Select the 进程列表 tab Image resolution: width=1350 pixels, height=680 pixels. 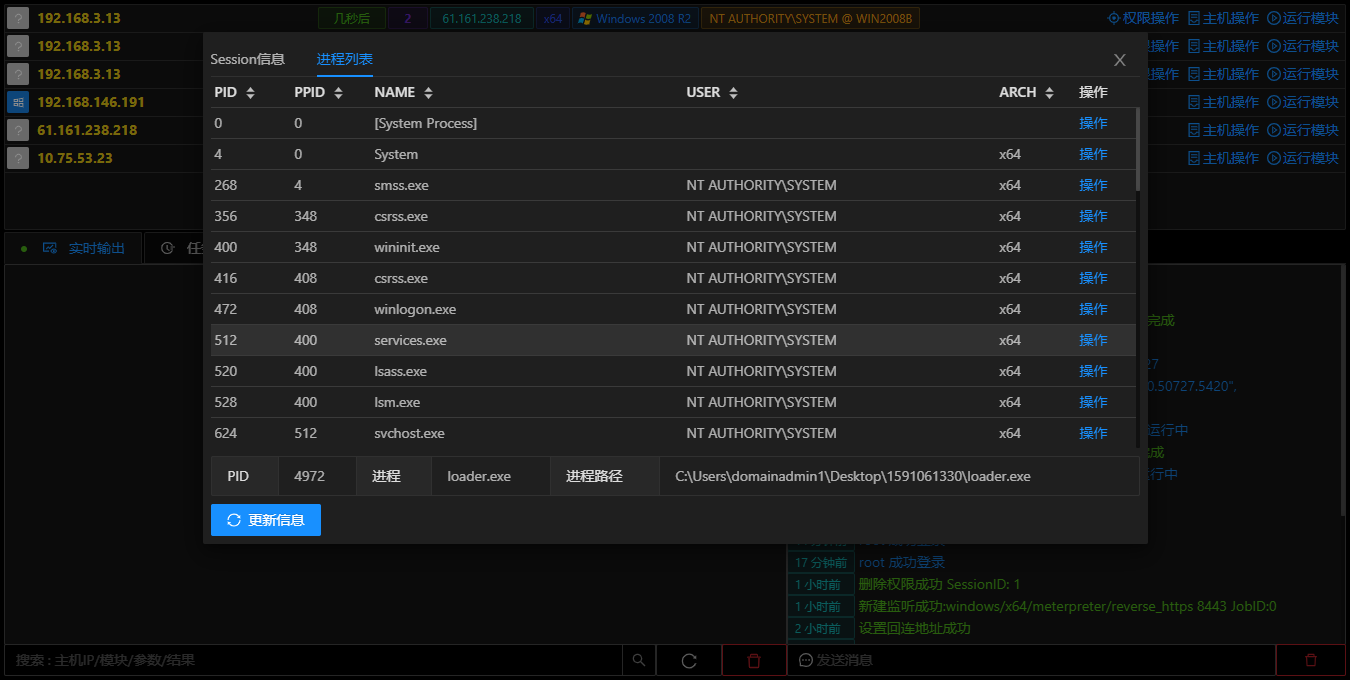coord(345,59)
